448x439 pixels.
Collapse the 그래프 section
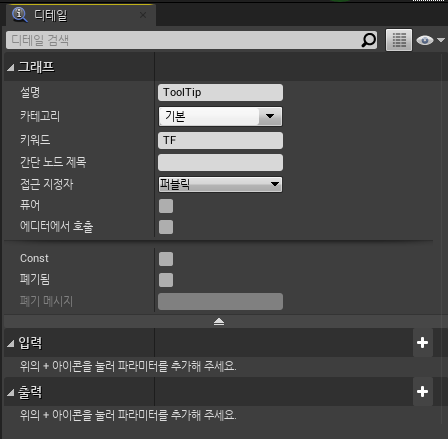click(11, 68)
